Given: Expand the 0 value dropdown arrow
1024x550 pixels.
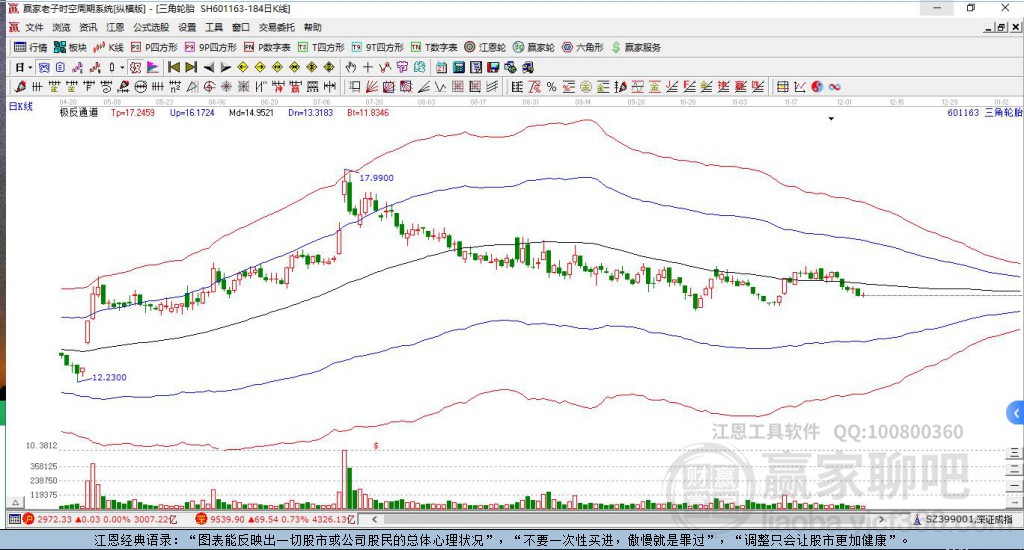Looking at the screenshot, I should pos(122,67).
